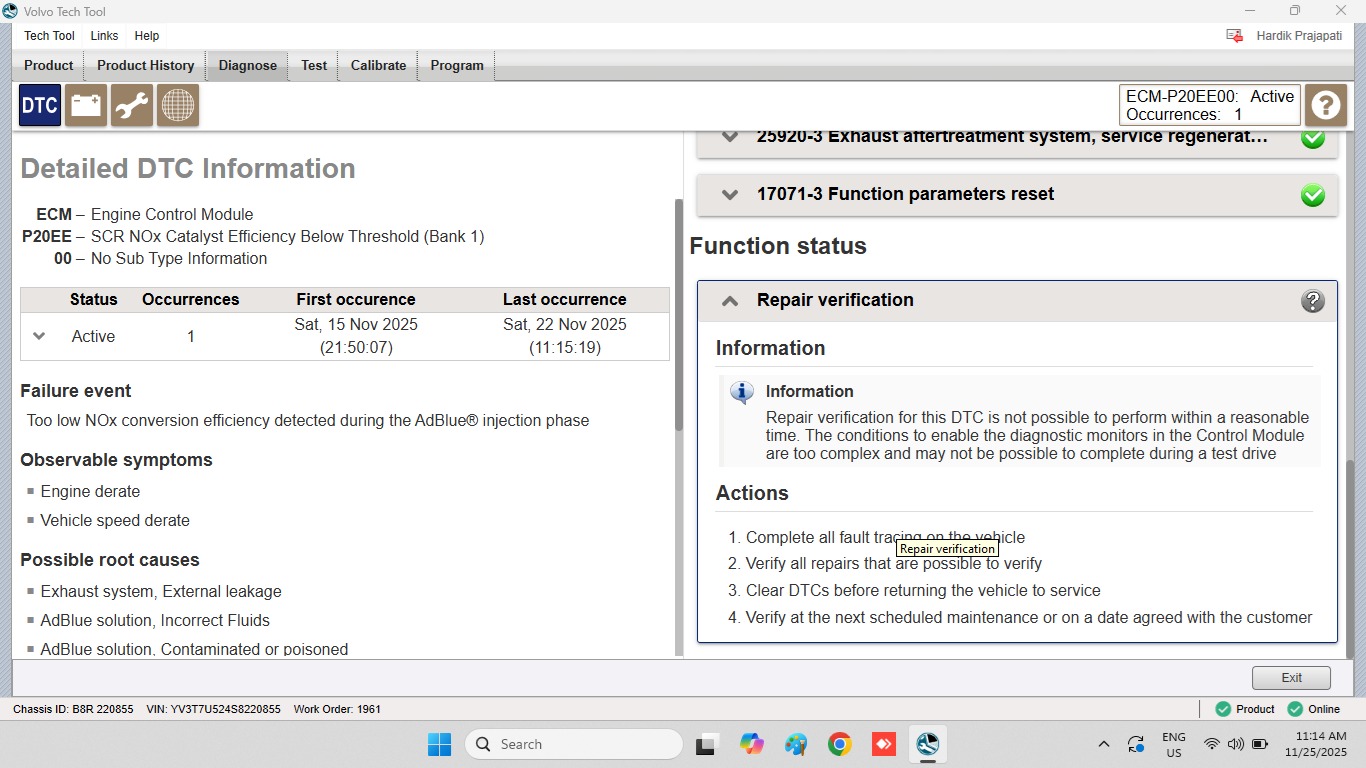
Task: Click the left panel vertical scrollbar
Action: (680, 315)
